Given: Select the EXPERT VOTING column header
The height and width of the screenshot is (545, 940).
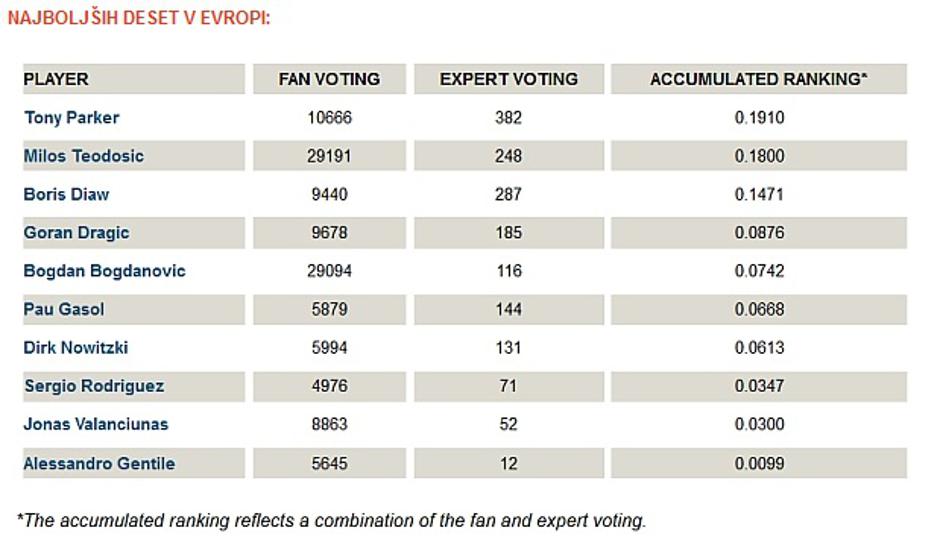Looking at the screenshot, I should pyautogui.click(x=508, y=79).
